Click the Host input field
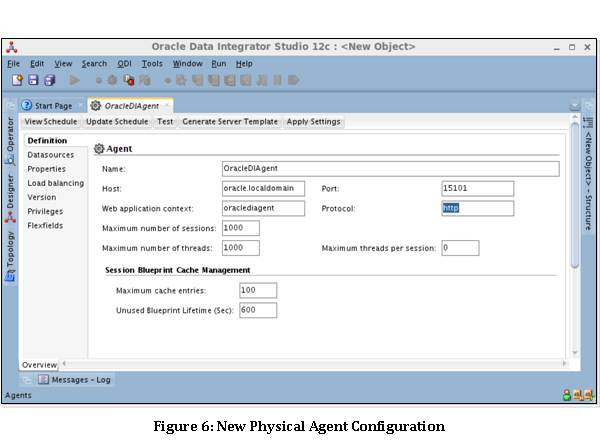Viewport: 600px width, 443px height. coord(263,189)
